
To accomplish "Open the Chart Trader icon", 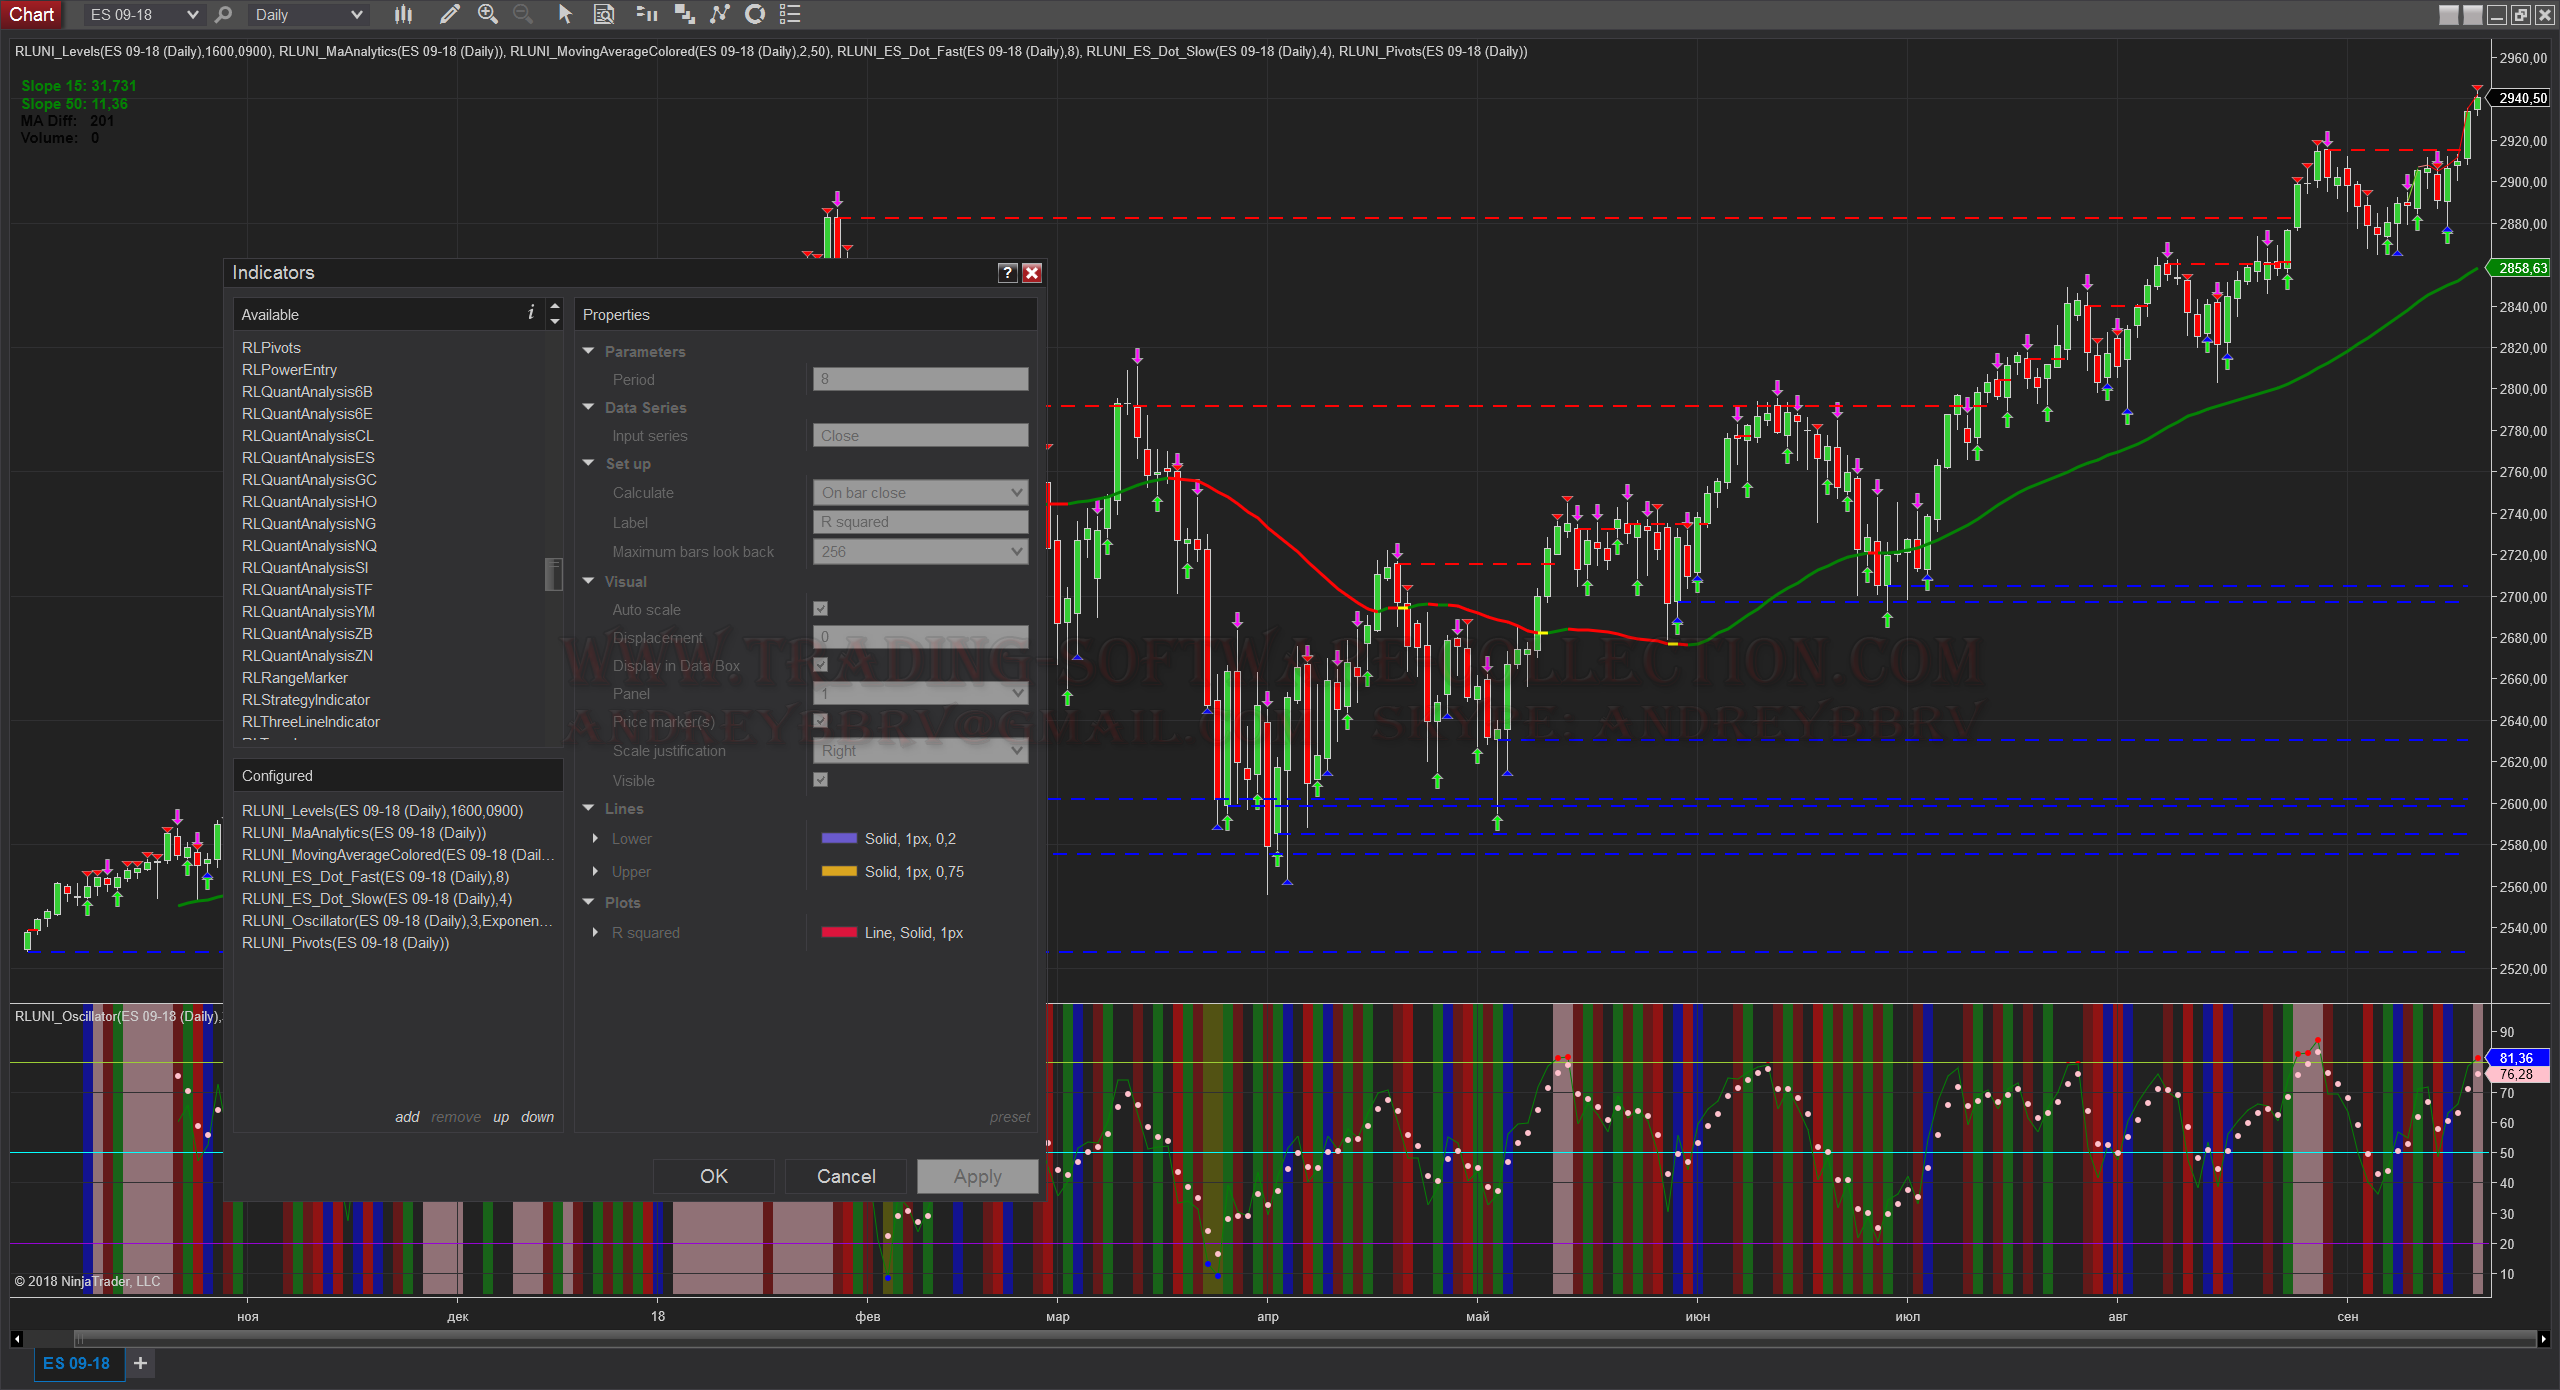I will 646,14.
